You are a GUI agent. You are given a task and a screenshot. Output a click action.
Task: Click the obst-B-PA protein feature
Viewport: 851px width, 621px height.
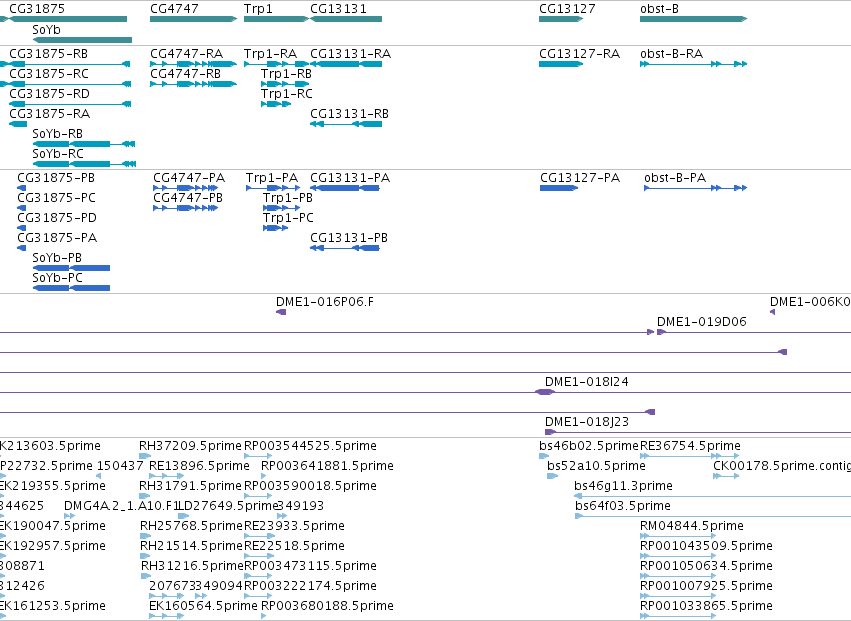click(696, 188)
